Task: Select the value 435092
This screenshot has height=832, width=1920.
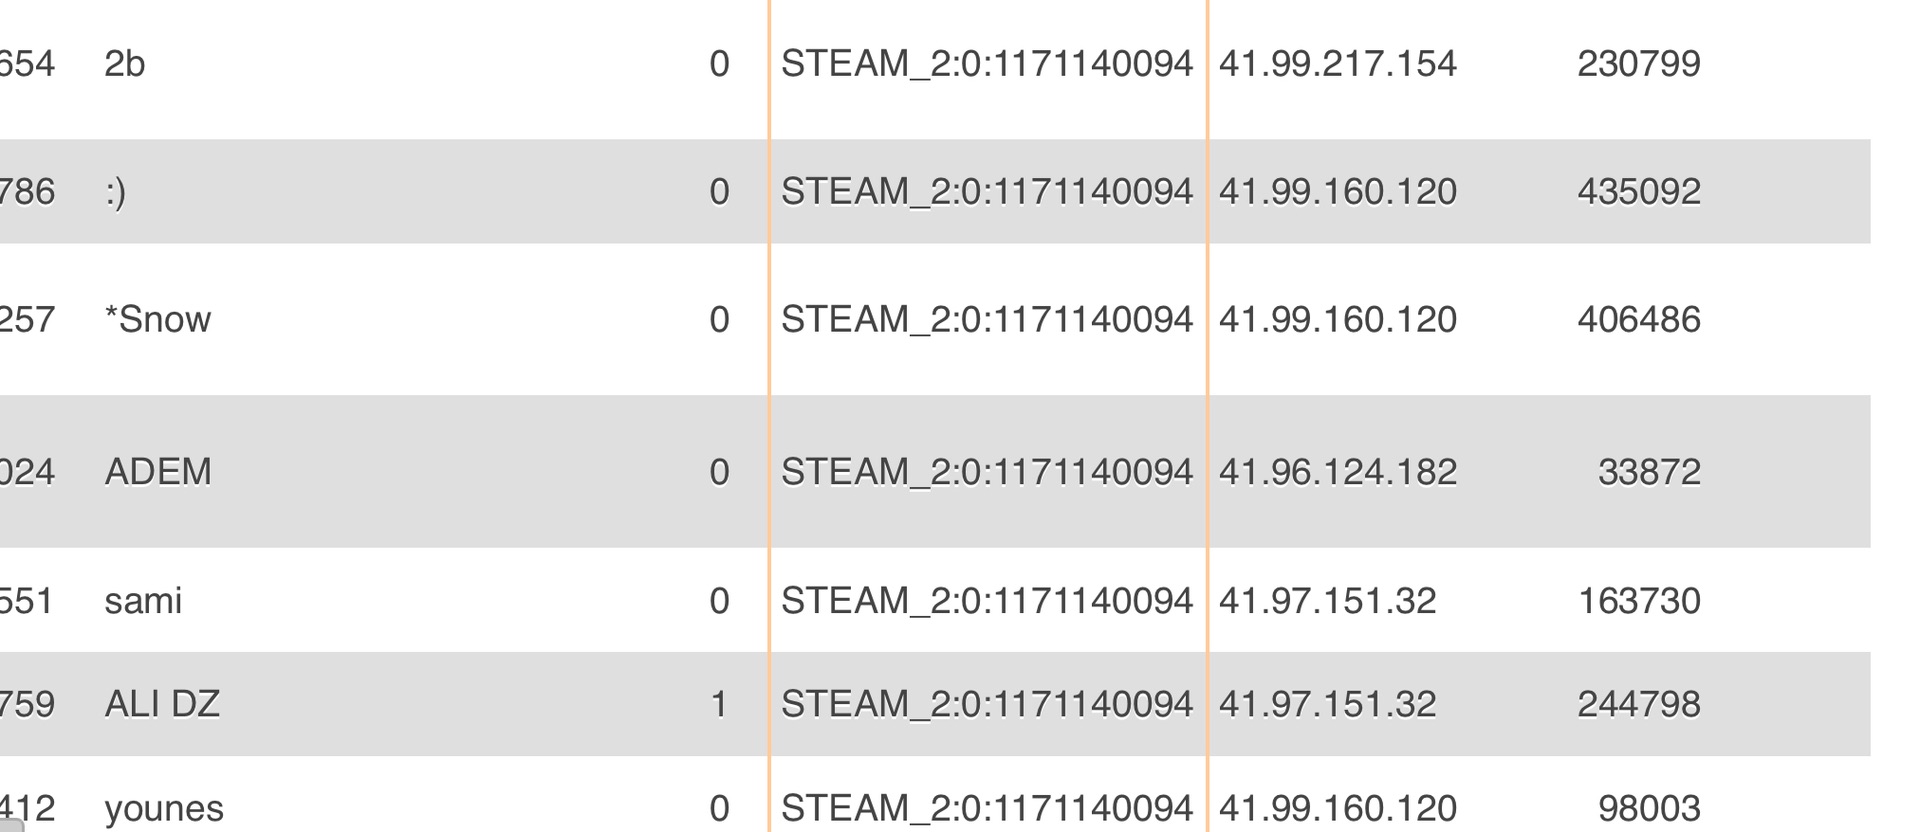Action: click(x=1639, y=192)
